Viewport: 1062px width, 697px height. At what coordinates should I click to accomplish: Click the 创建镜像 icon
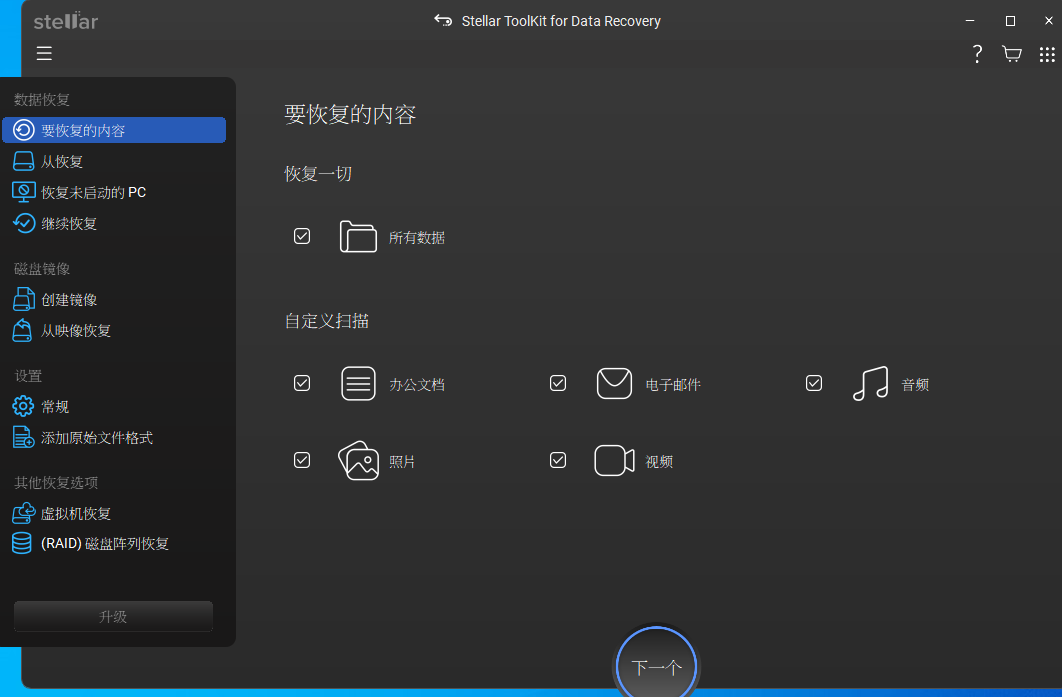[24, 299]
